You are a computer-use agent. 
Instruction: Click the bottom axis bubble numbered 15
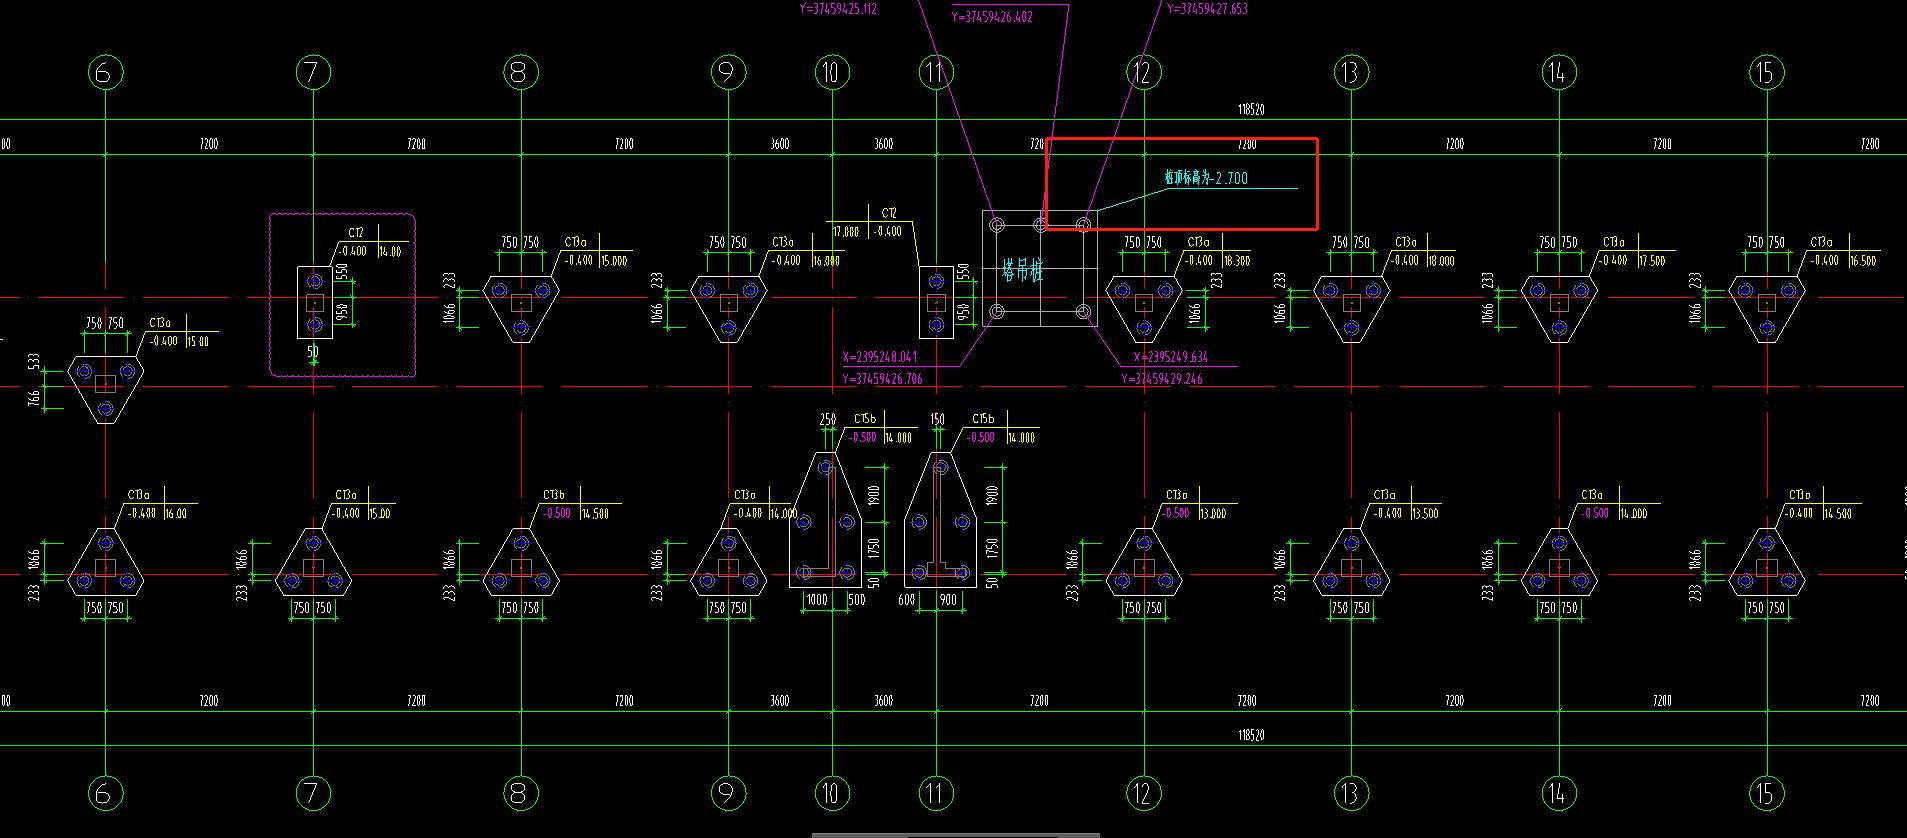pos(1767,793)
